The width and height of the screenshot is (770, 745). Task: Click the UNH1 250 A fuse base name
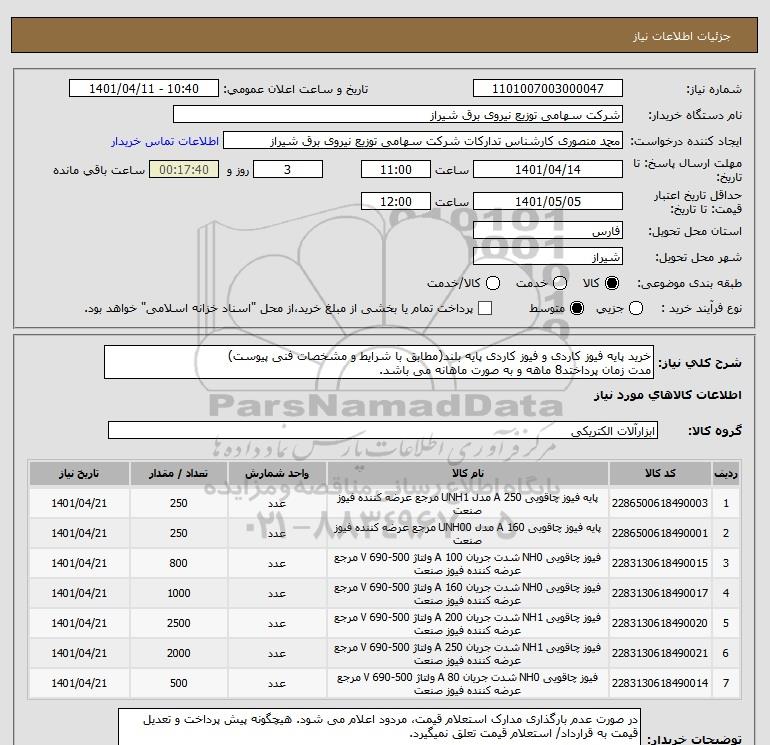[468, 504]
